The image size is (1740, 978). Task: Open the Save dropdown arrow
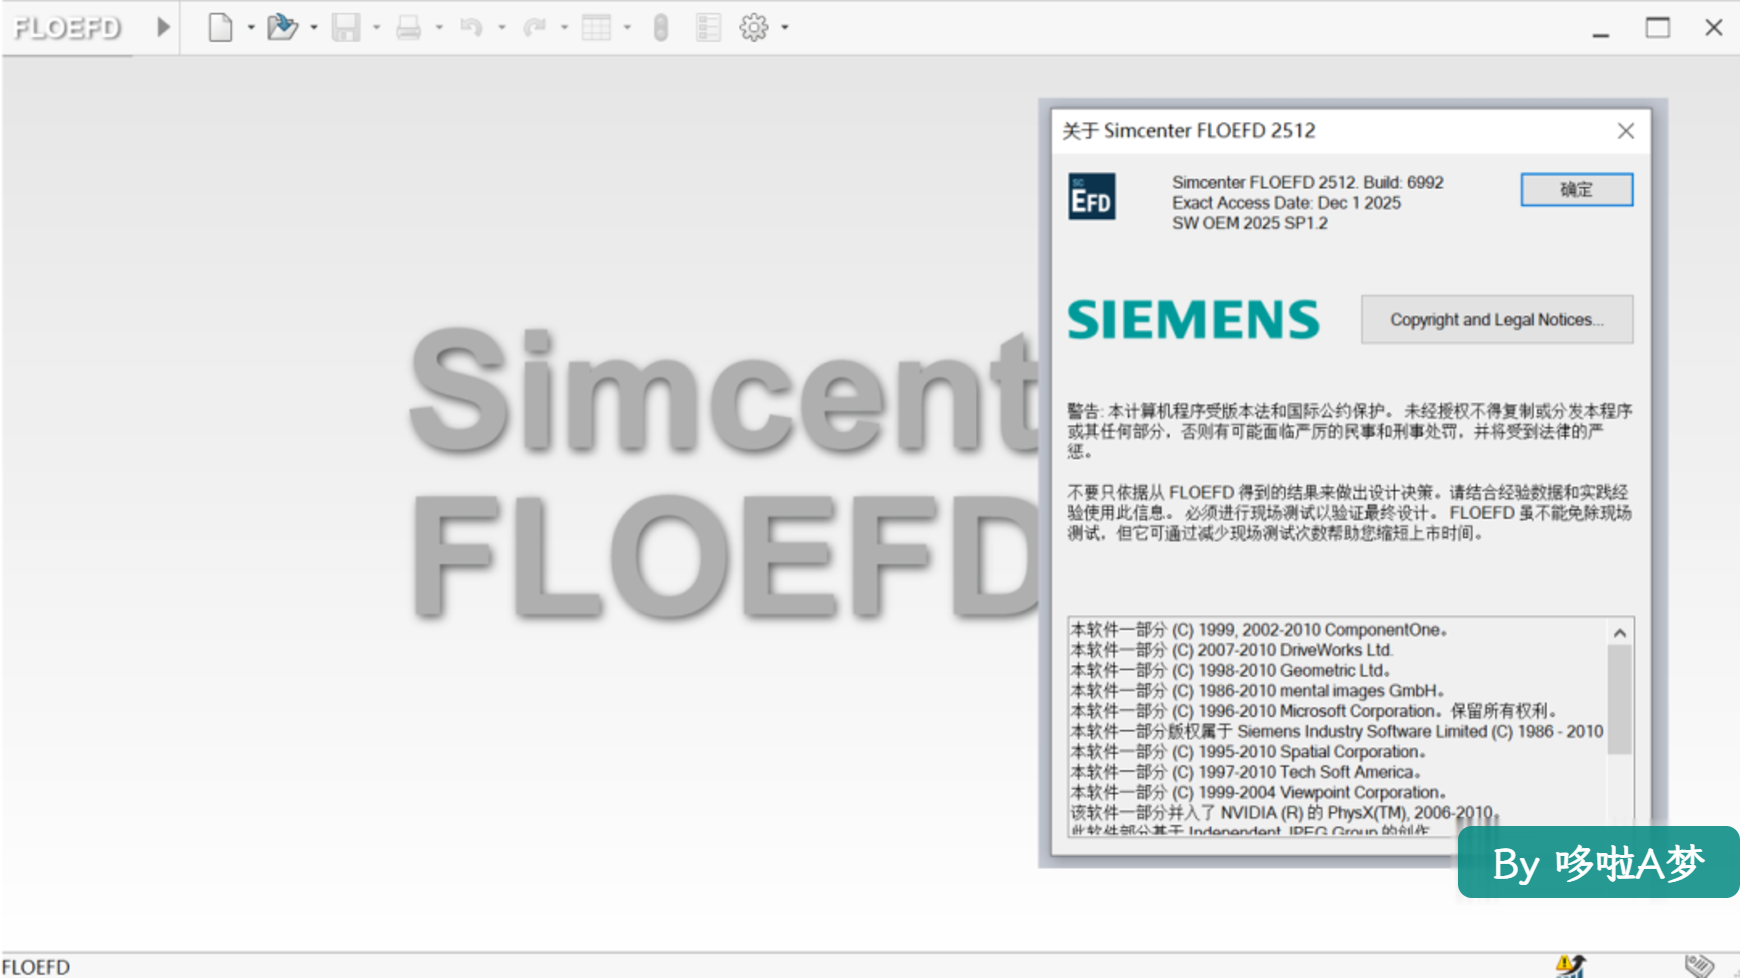(x=377, y=27)
